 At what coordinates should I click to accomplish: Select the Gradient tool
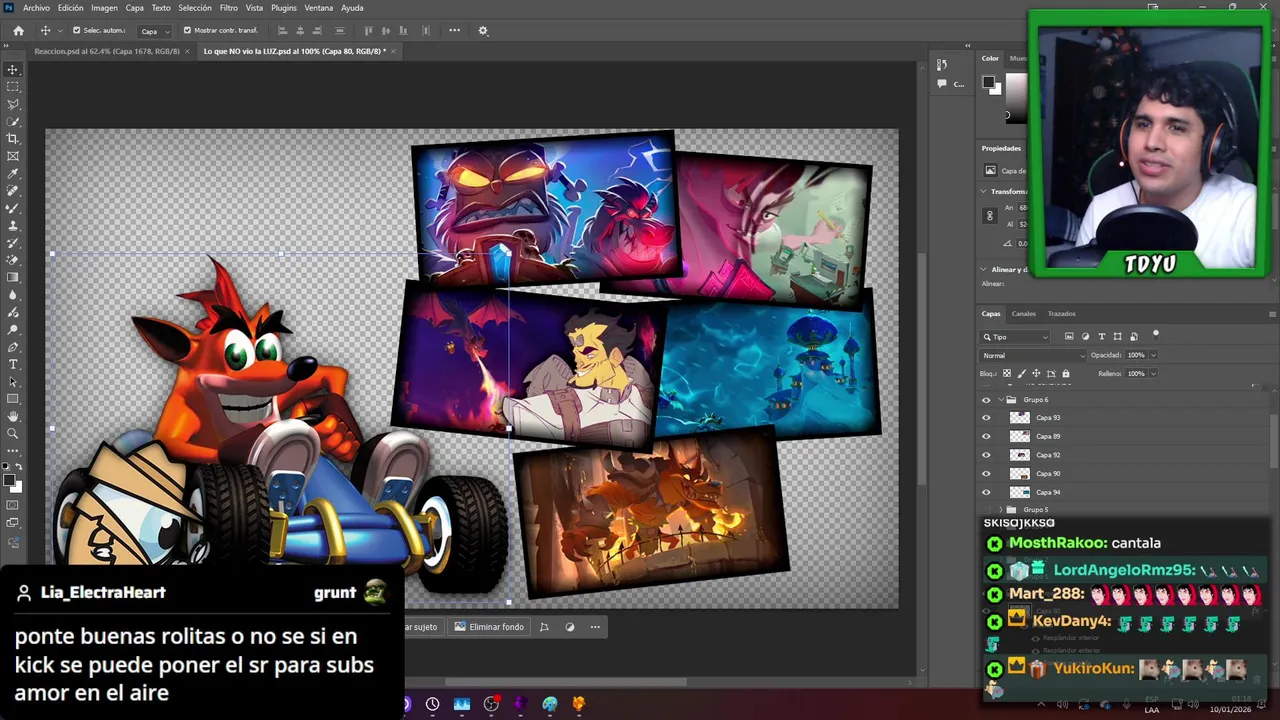point(13,278)
